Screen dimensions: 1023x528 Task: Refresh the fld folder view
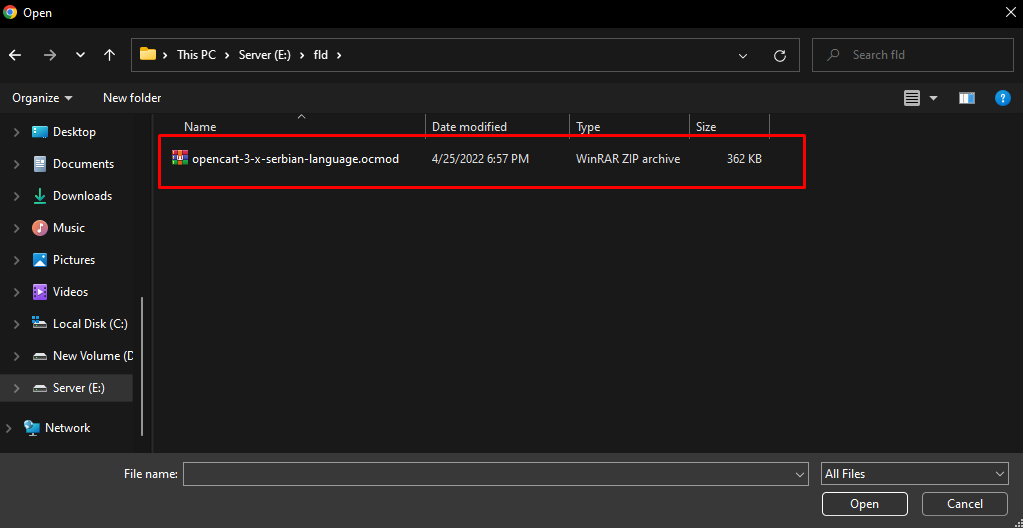(x=780, y=56)
